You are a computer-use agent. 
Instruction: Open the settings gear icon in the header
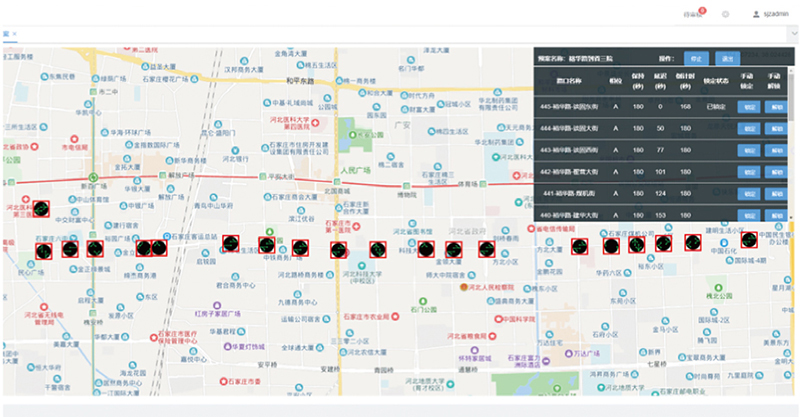(725, 15)
